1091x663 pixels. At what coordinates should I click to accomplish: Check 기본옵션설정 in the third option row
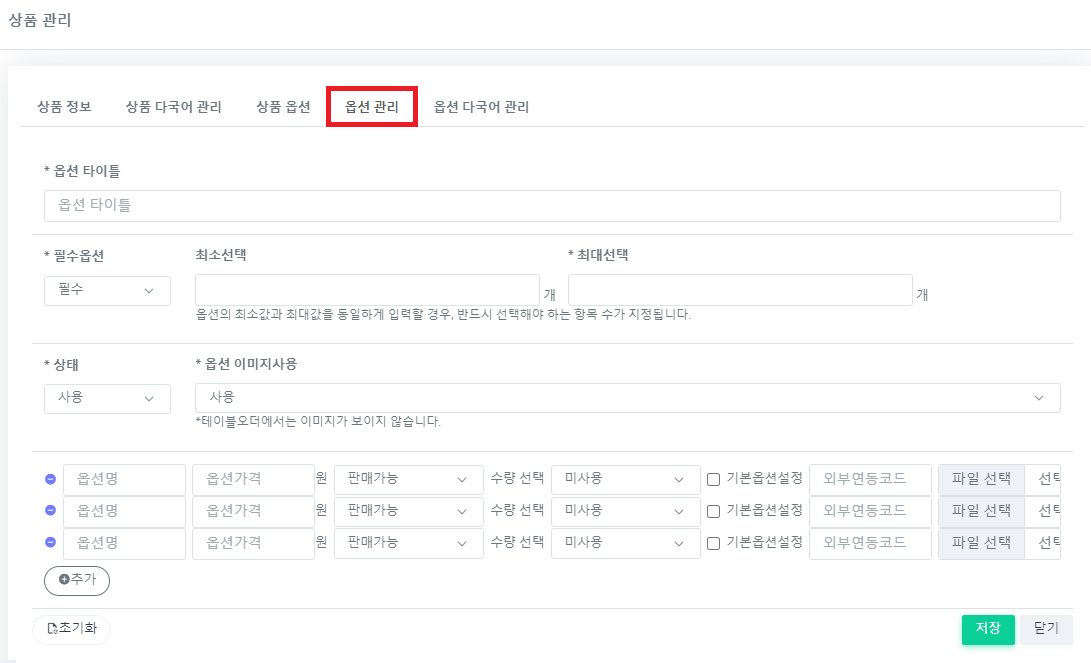(x=714, y=544)
